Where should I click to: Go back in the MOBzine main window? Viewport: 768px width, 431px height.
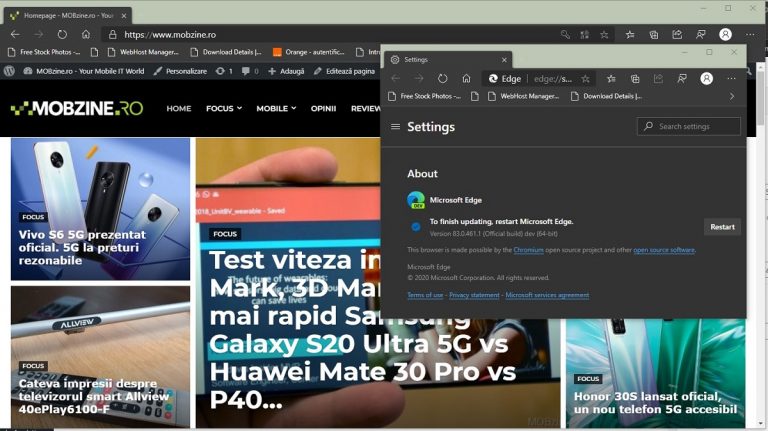[15, 34]
